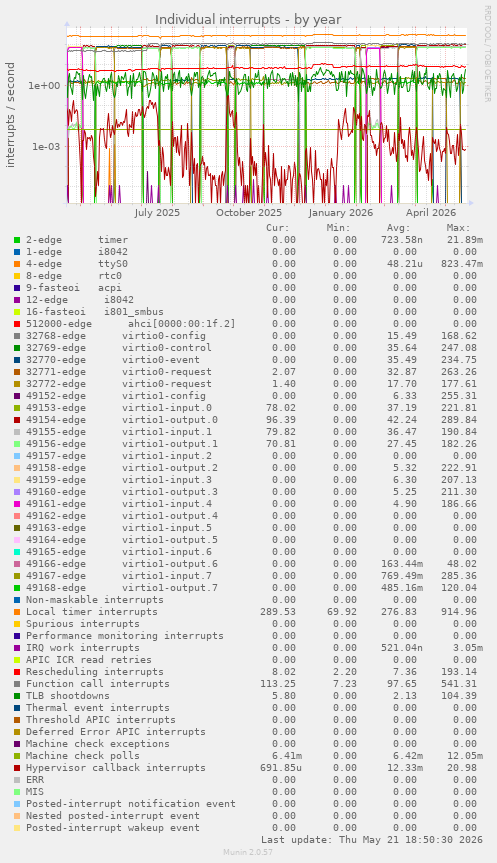Click the October 2025 axis label
The height and width of the screenshot is (863, 497).
(249, 212)
